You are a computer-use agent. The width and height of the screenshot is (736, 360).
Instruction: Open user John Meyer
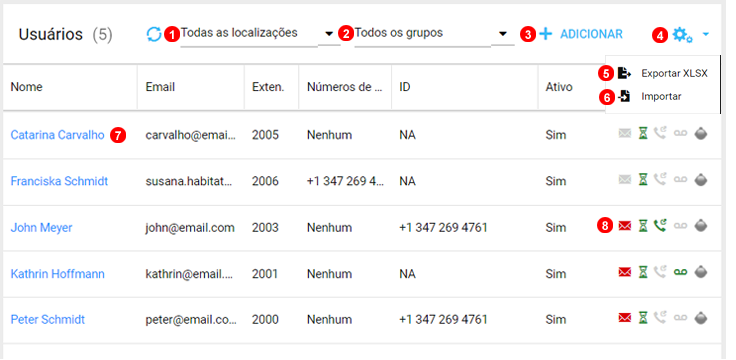point(41,228)
